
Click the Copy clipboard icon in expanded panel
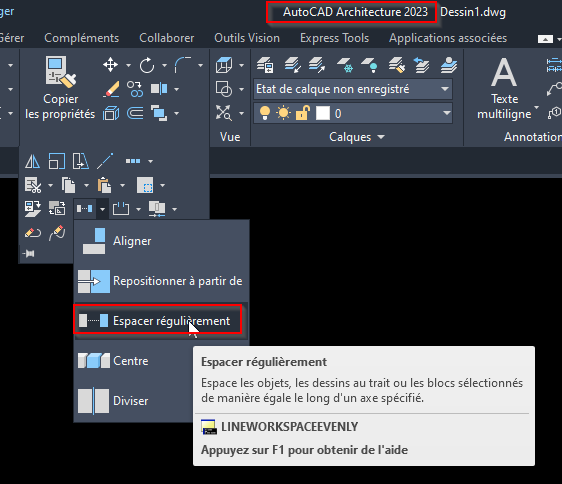[x=68, y=185]
